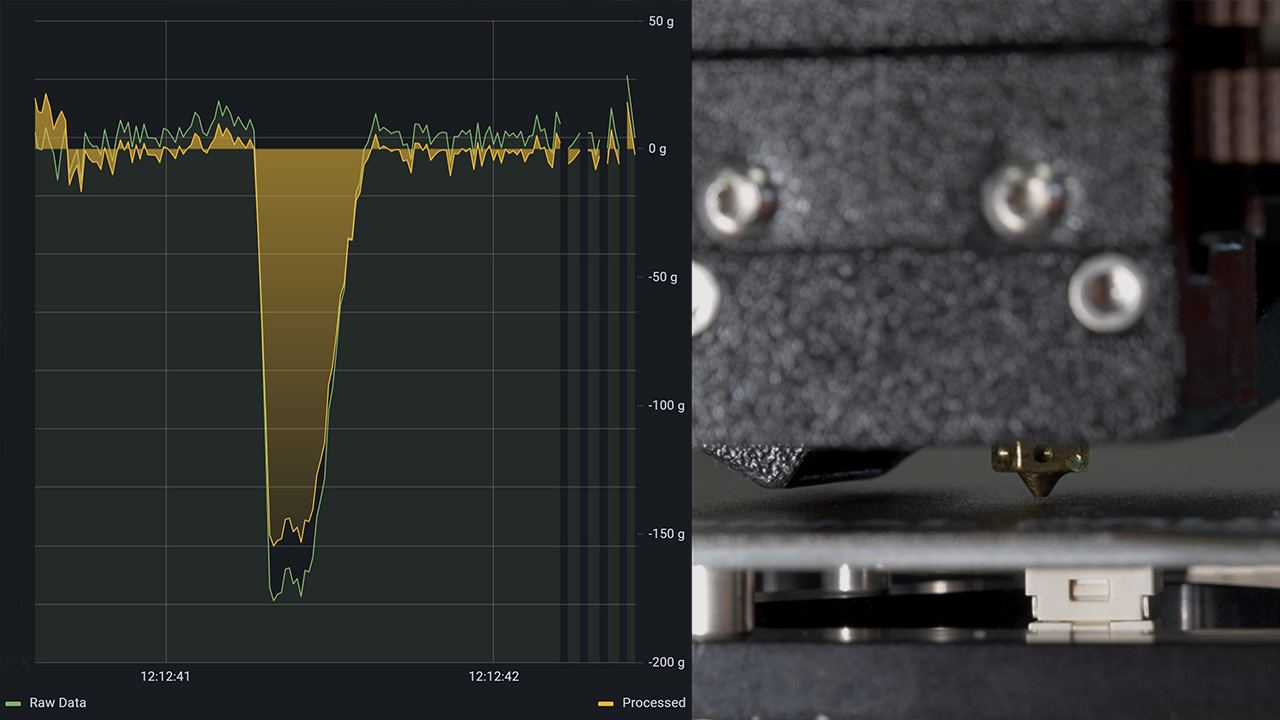Click the 0 g axis label
The height and width of the screenshot is (720, 1280).
coord(657,149)
